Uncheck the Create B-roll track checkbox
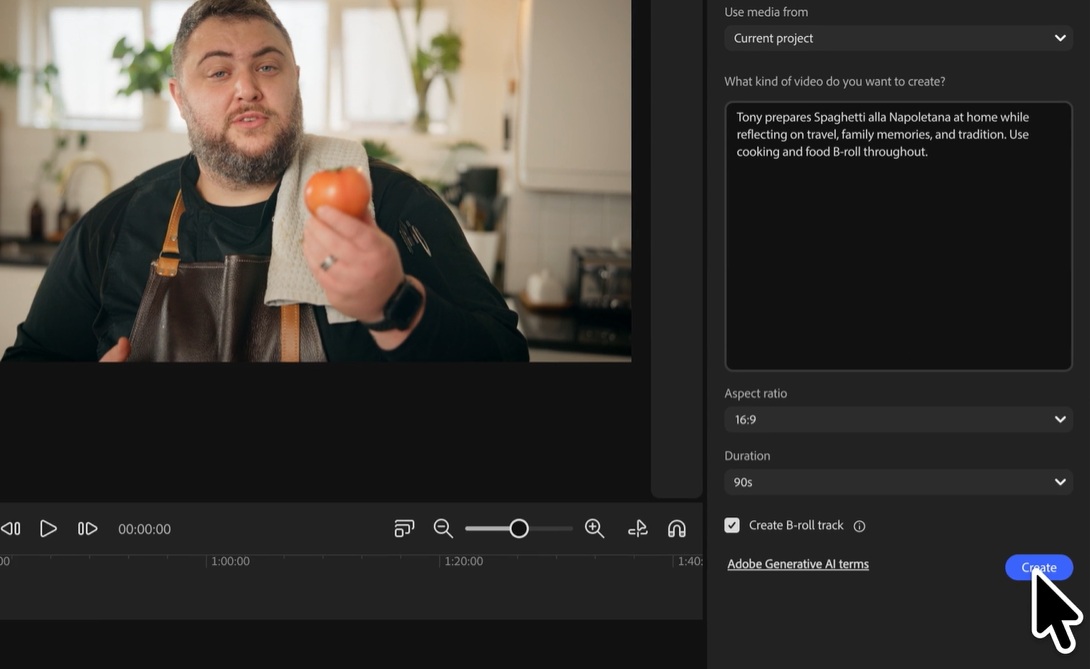The width and height of the screenshot is (1090, 669). [x=732, y=525]
